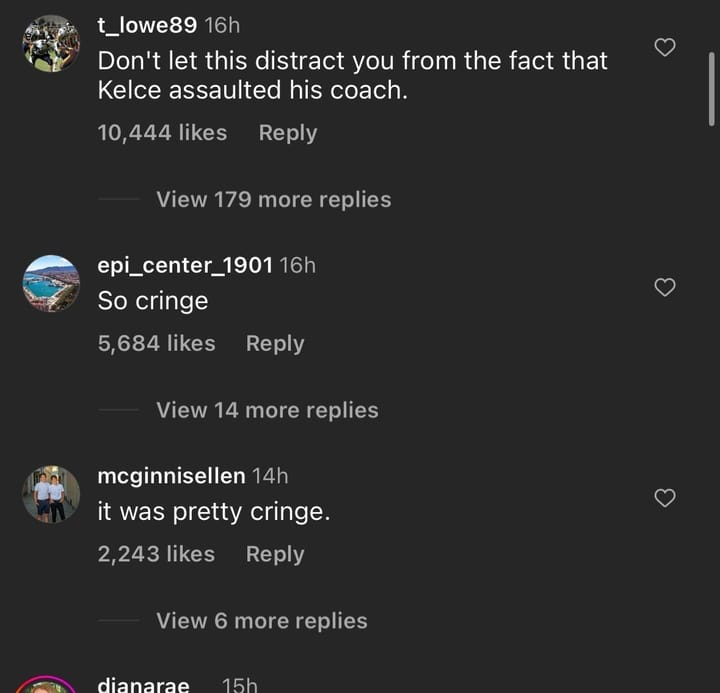See the 2,243 likes on comment

click(156, 554)
